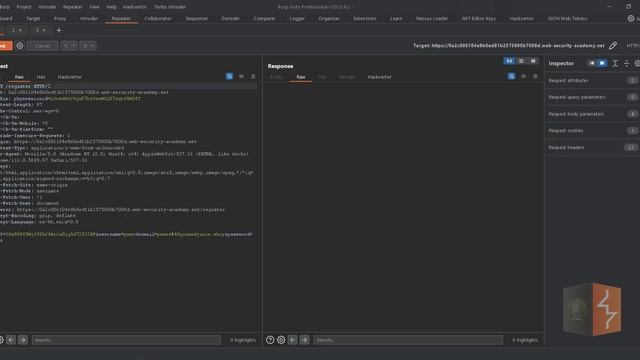Open the JWT Editor Keys tab

pyautogui.click(x=479, y=19)
